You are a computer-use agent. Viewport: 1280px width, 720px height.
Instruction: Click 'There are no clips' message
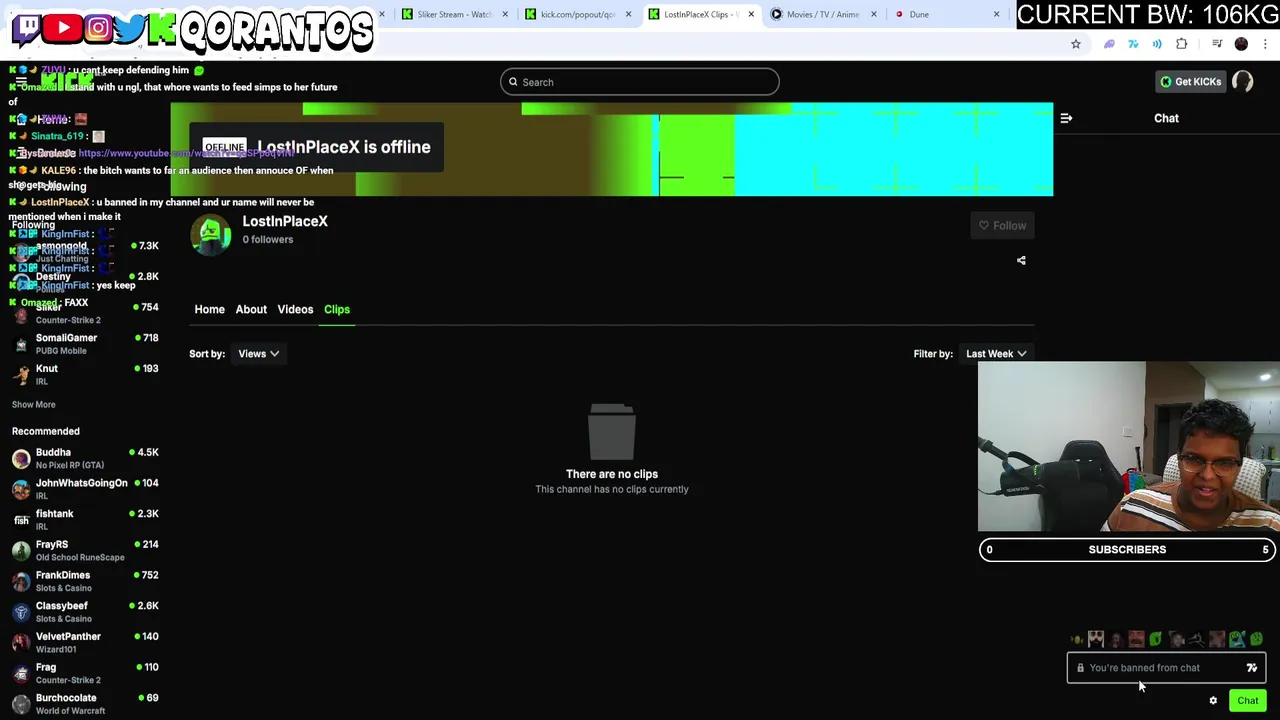coord(612,474)
